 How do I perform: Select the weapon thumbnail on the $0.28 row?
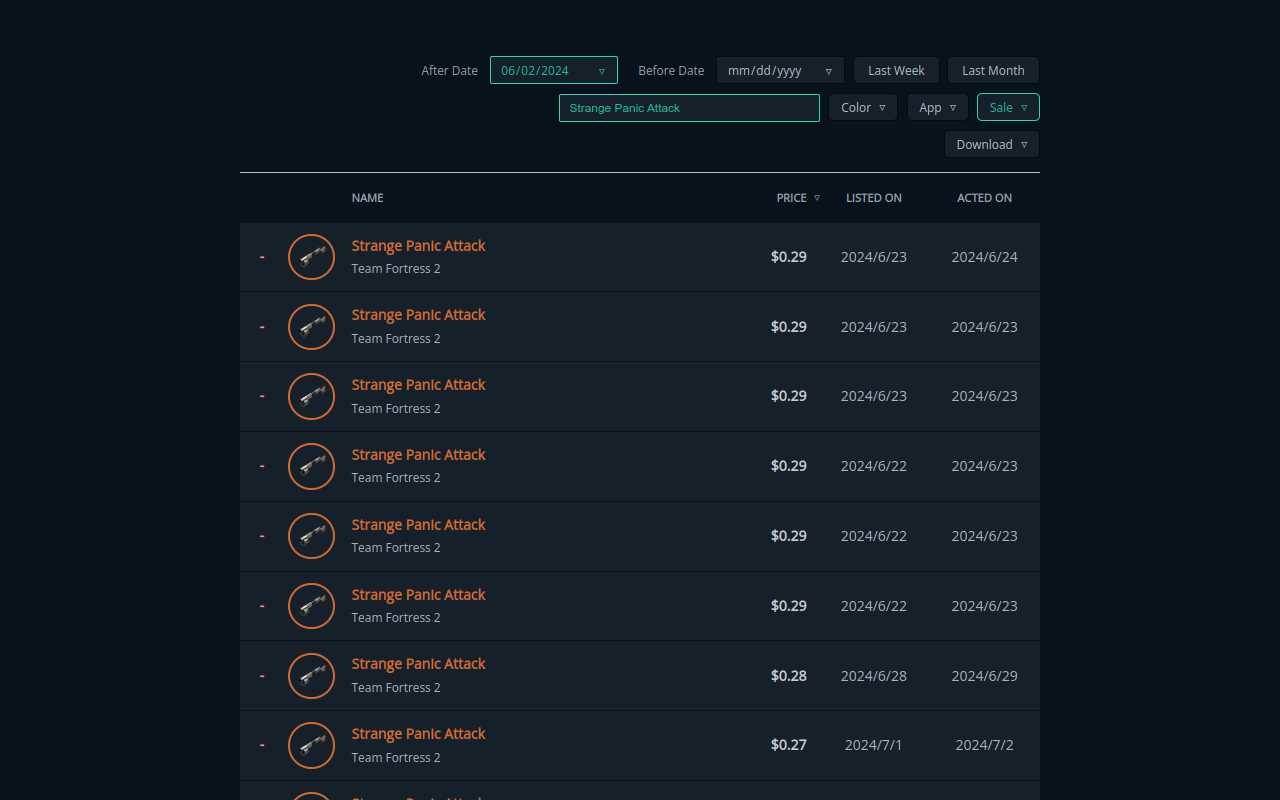311,676
